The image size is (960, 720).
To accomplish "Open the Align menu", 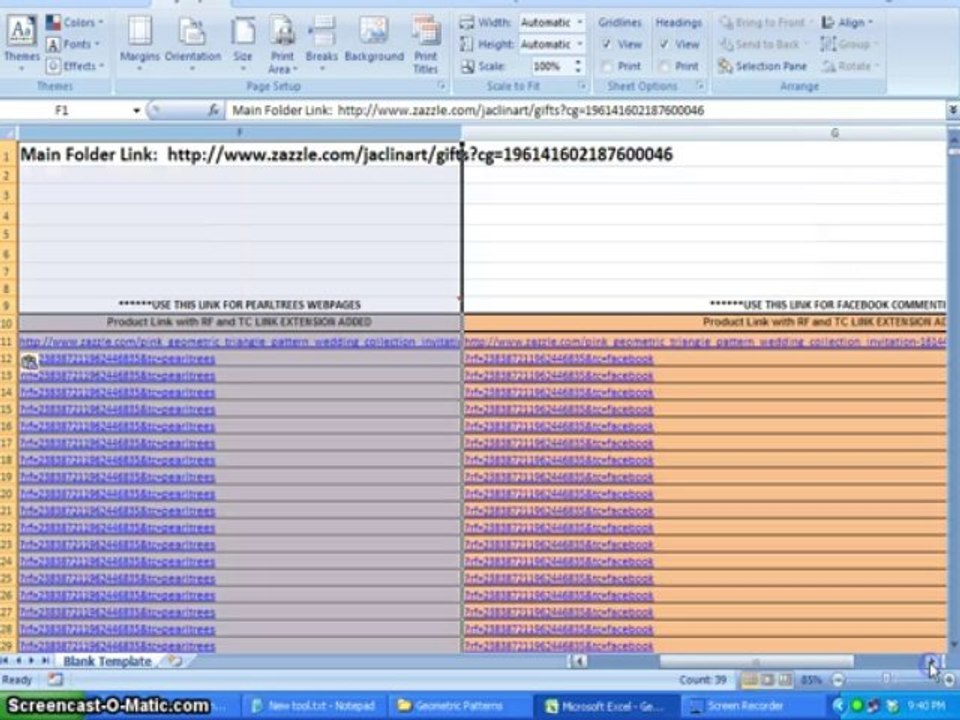I will (847, 23).
